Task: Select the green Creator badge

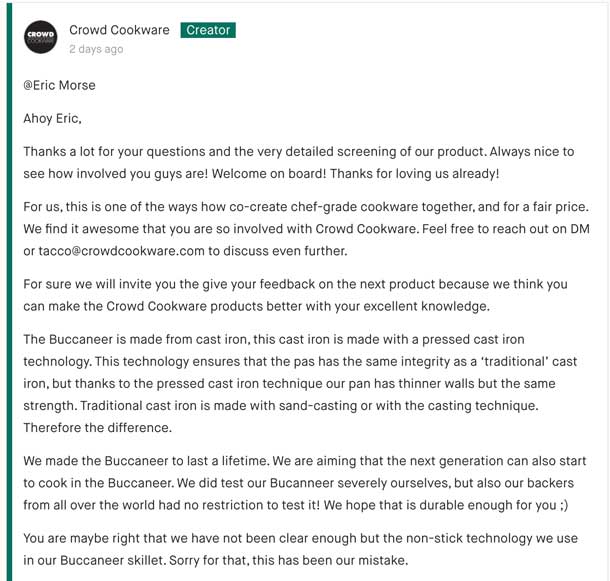Action: point(208,30)
